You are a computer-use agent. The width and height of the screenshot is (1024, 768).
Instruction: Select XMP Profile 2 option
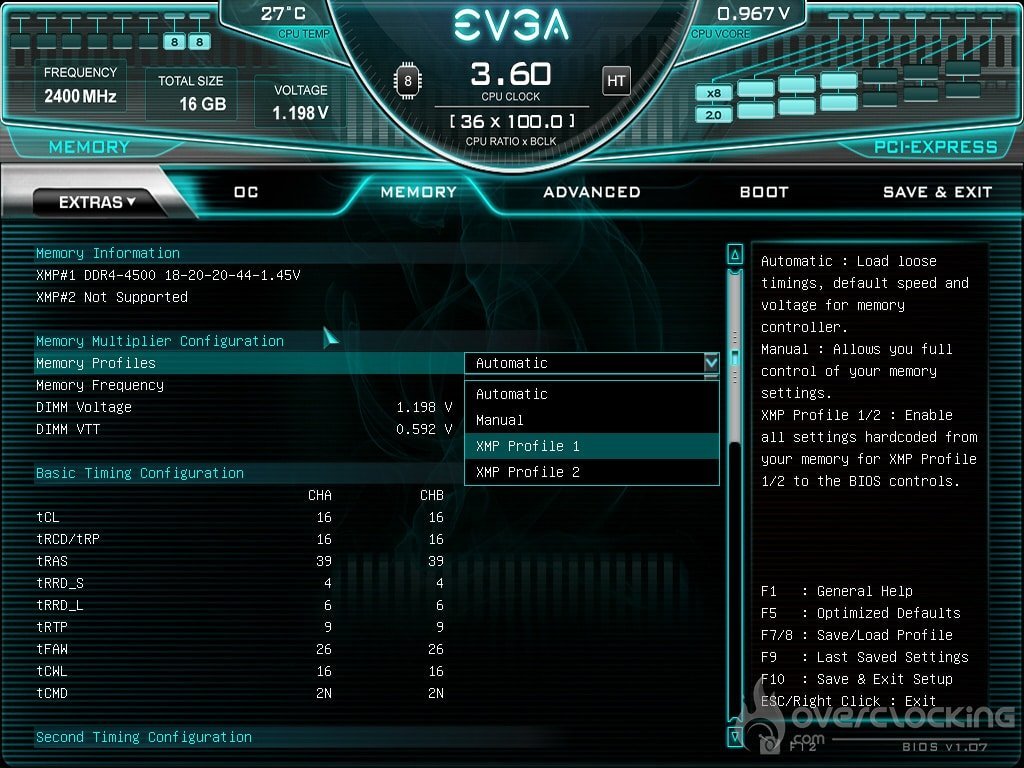tap(592, 472)
